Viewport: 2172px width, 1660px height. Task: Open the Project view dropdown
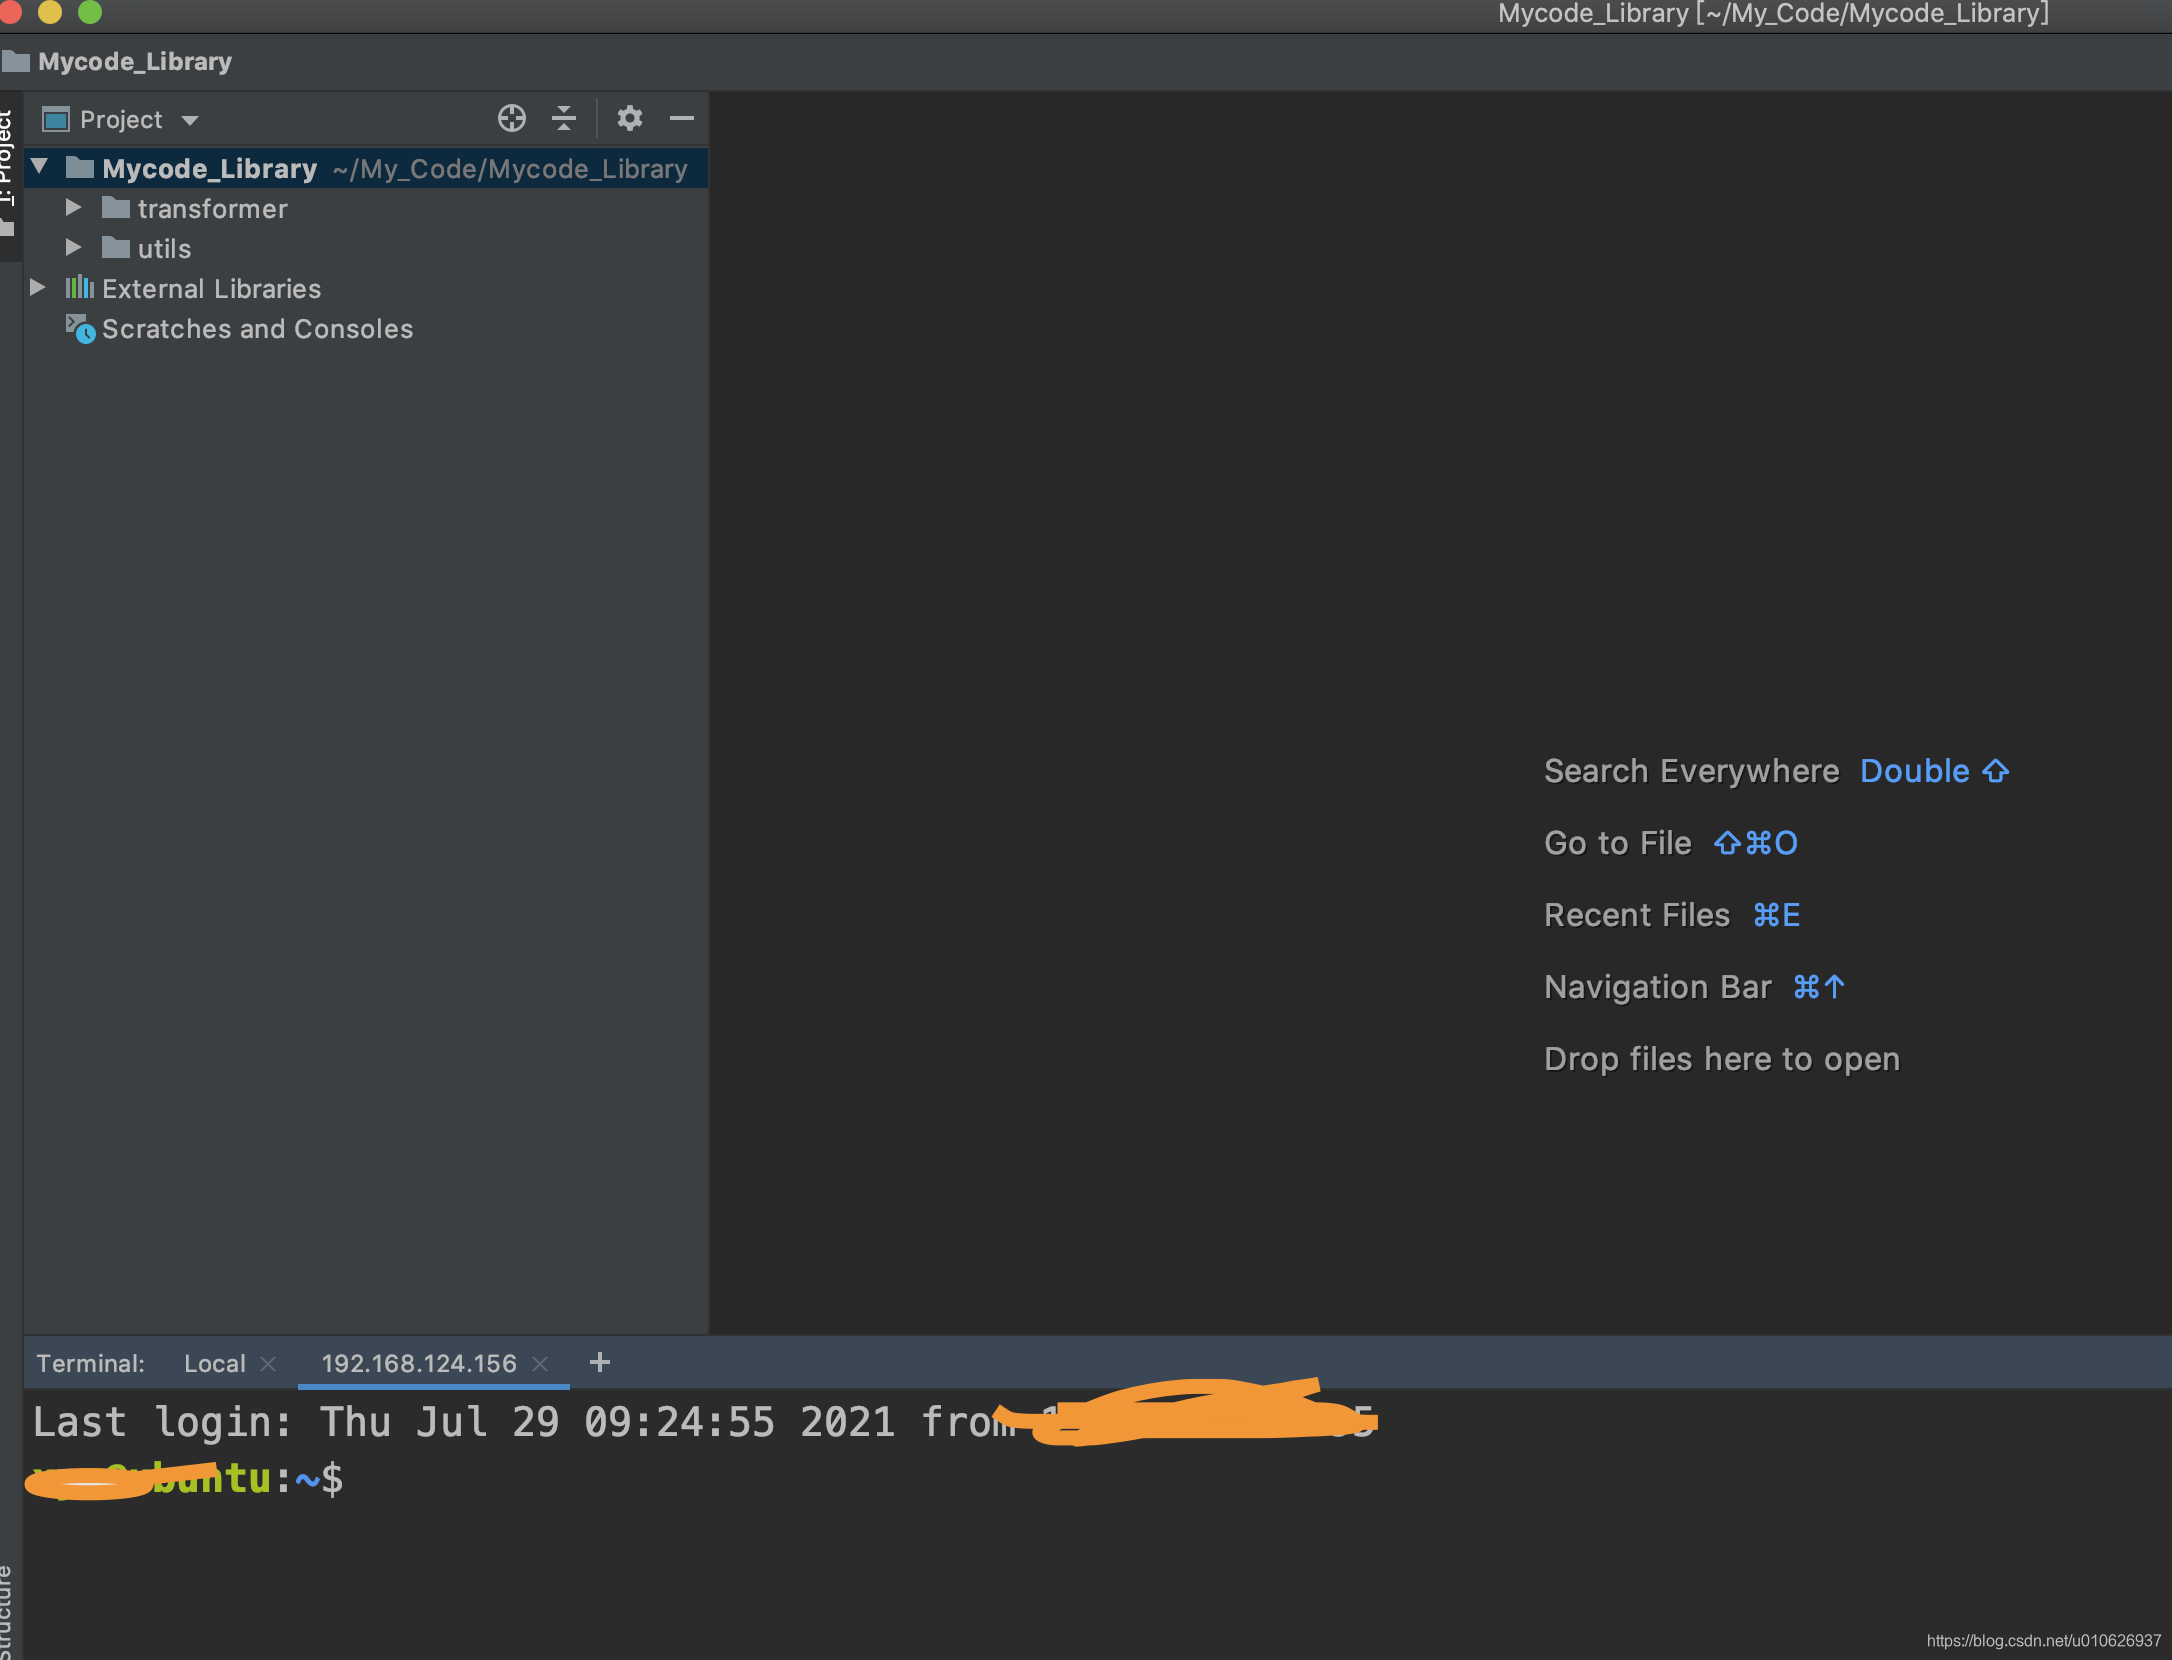tap(190, 121)
